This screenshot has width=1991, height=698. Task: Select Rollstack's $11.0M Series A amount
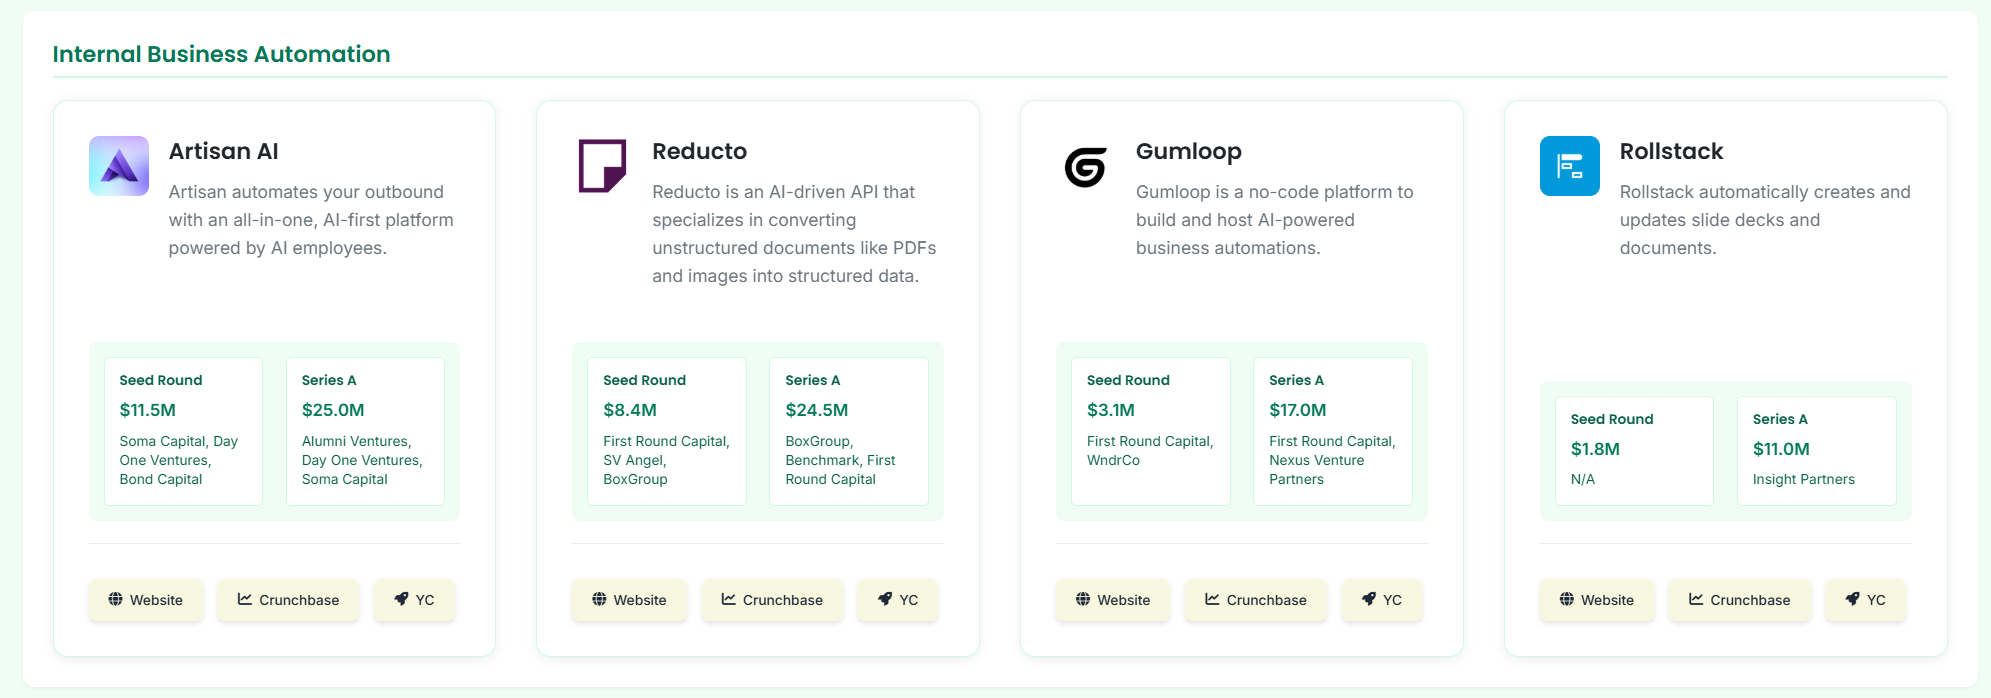tap(1781, 449)
